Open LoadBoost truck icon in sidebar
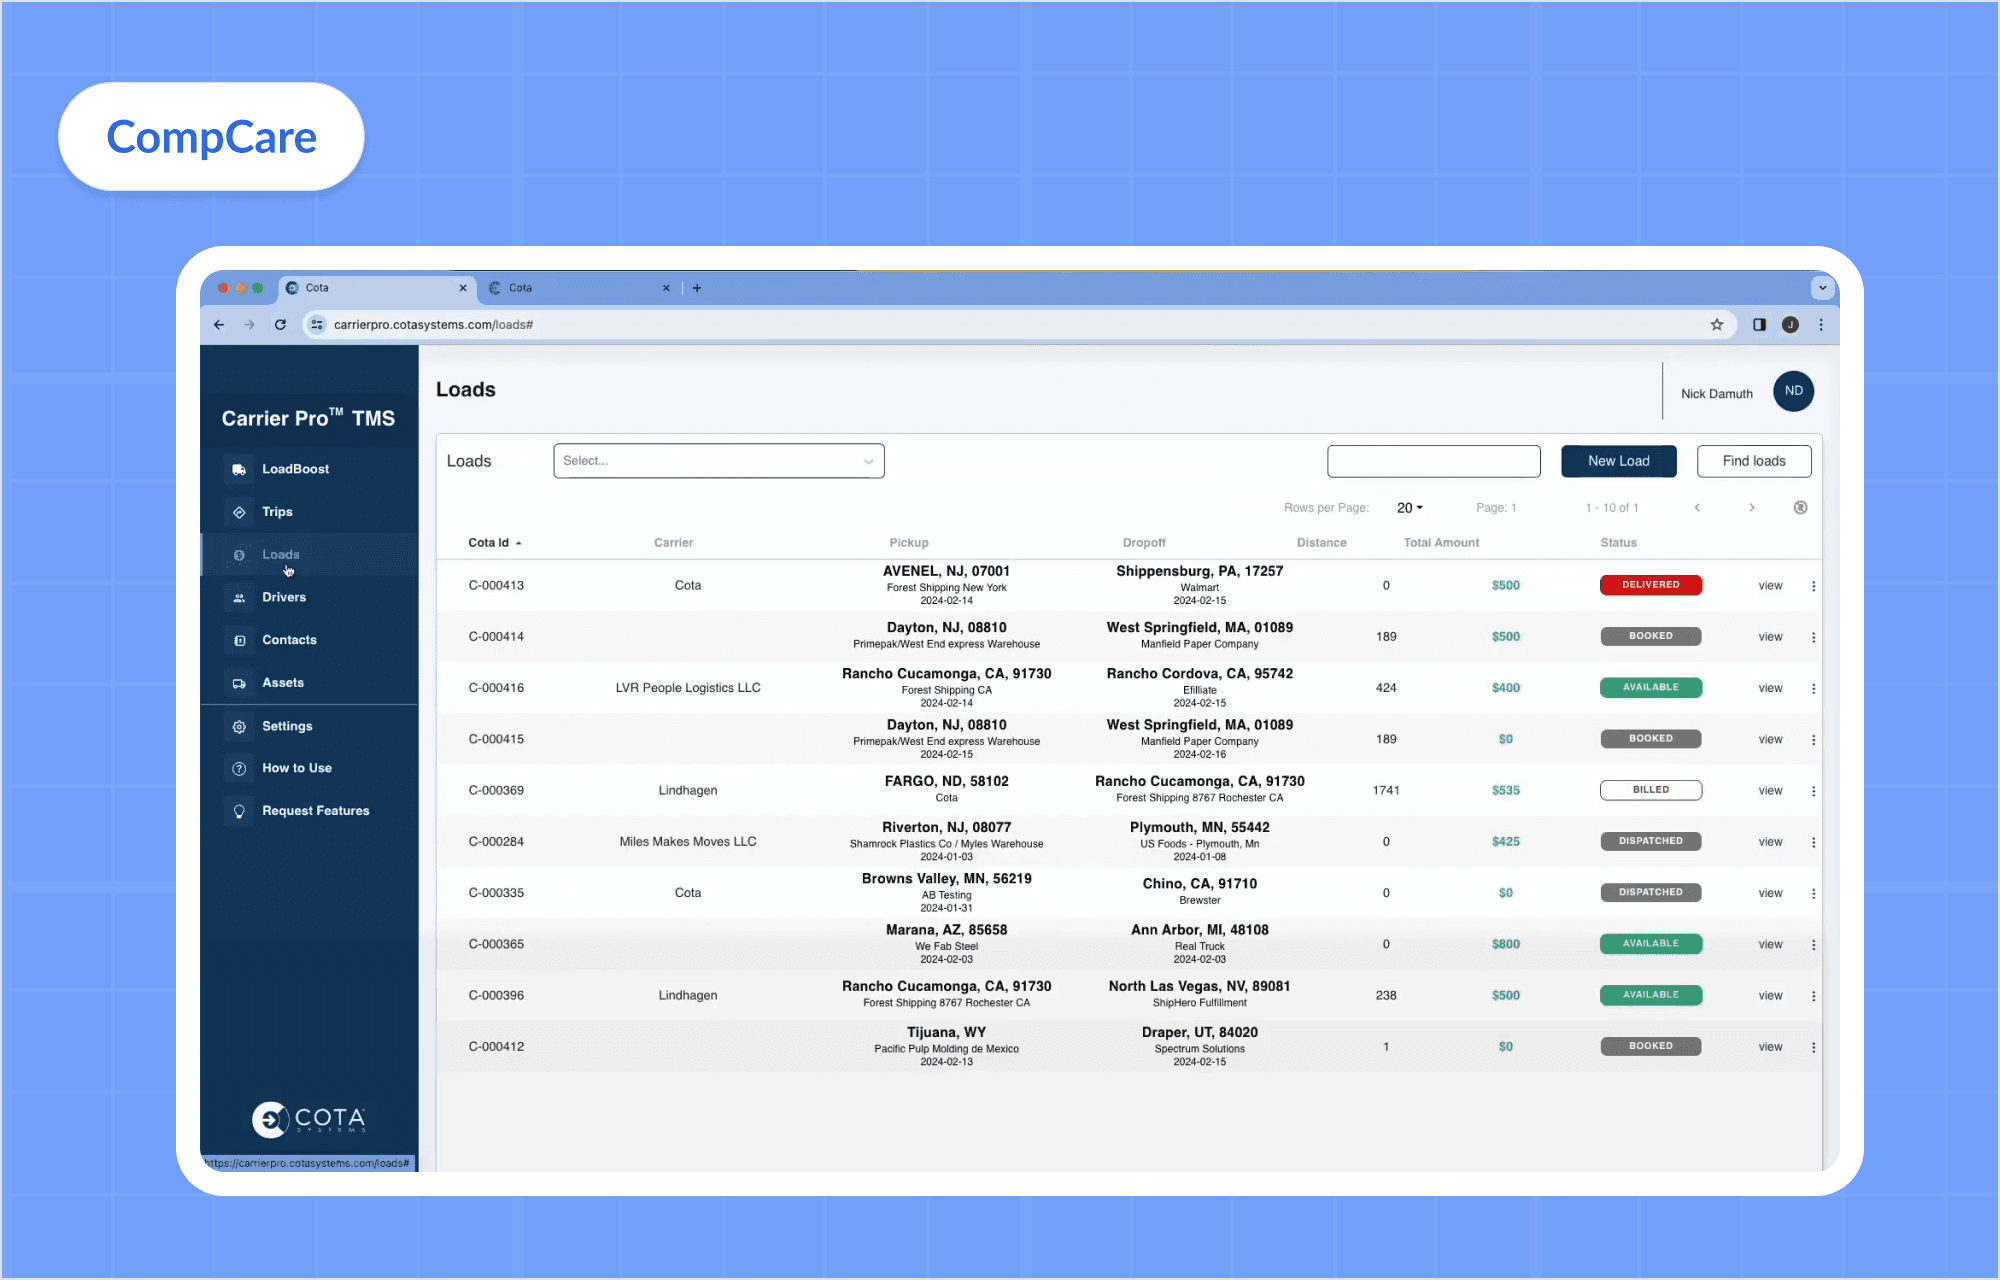Image resolution: width=2000 pixels, height=1280 pixels. click(x=239, y=469)
